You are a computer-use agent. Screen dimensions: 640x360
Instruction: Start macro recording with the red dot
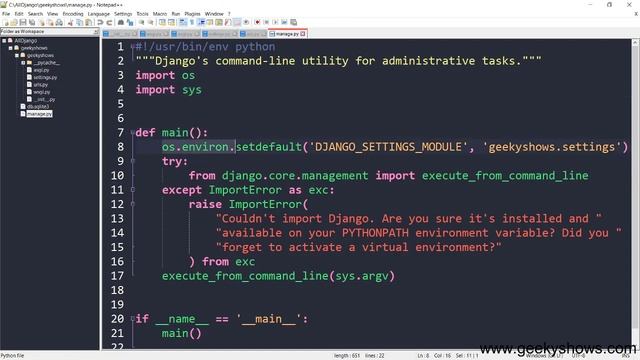point(258,22)
